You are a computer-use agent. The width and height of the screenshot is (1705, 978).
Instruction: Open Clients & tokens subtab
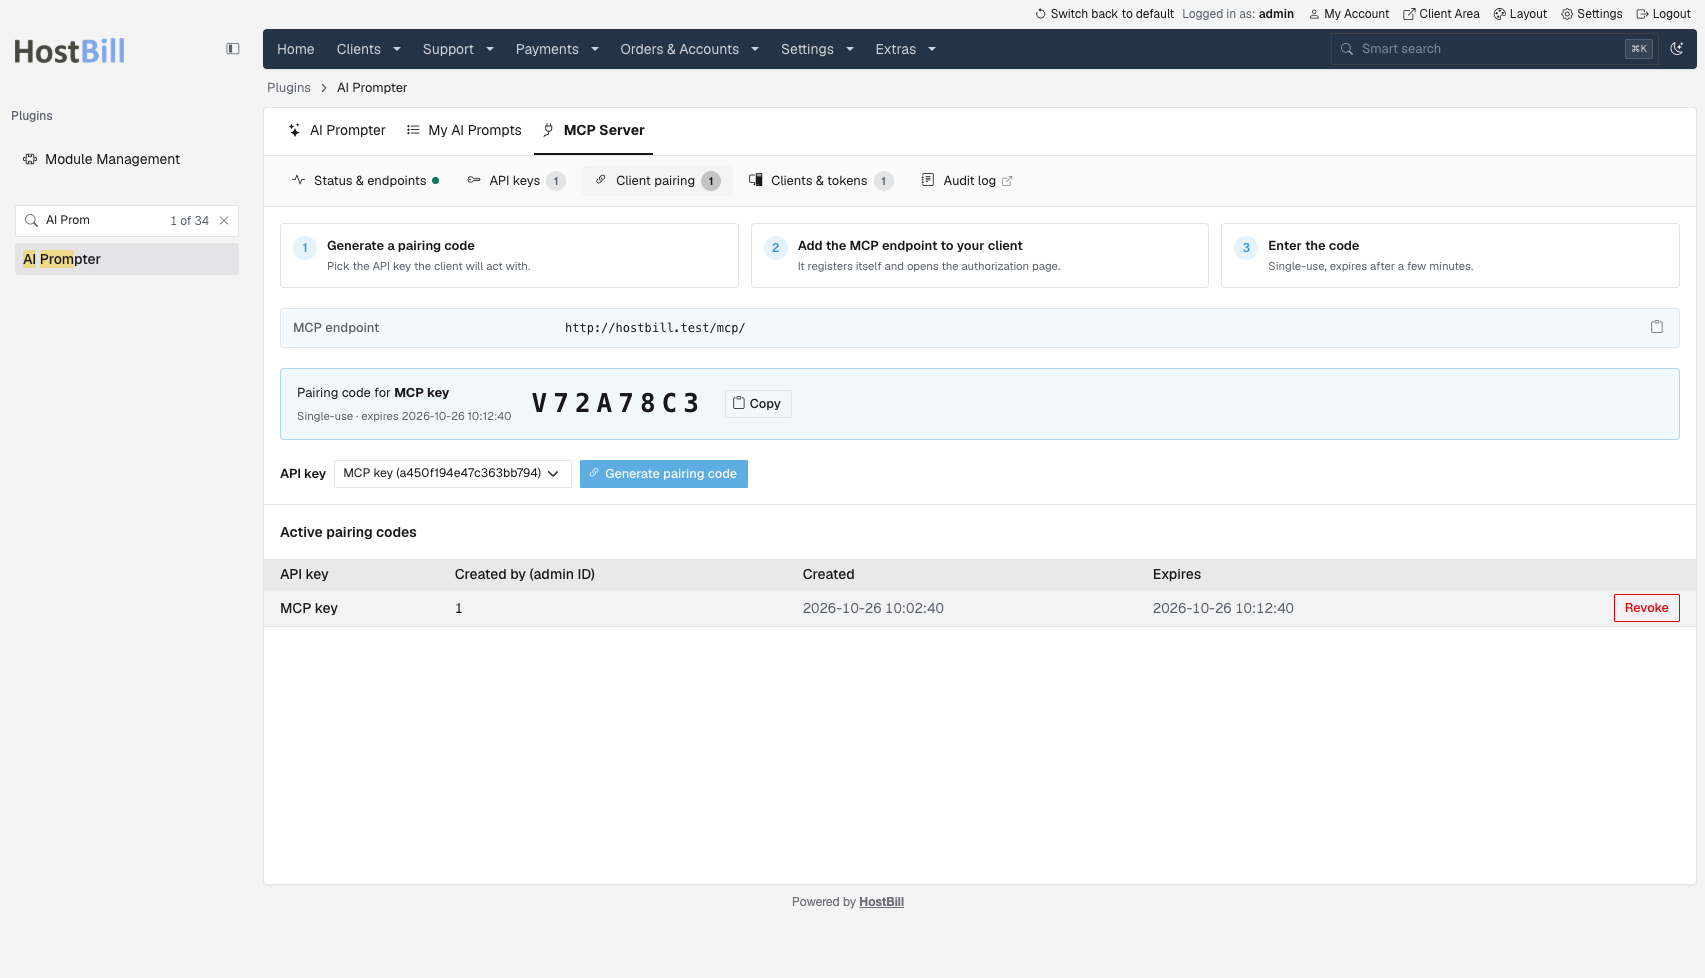(x=820, y=181)
